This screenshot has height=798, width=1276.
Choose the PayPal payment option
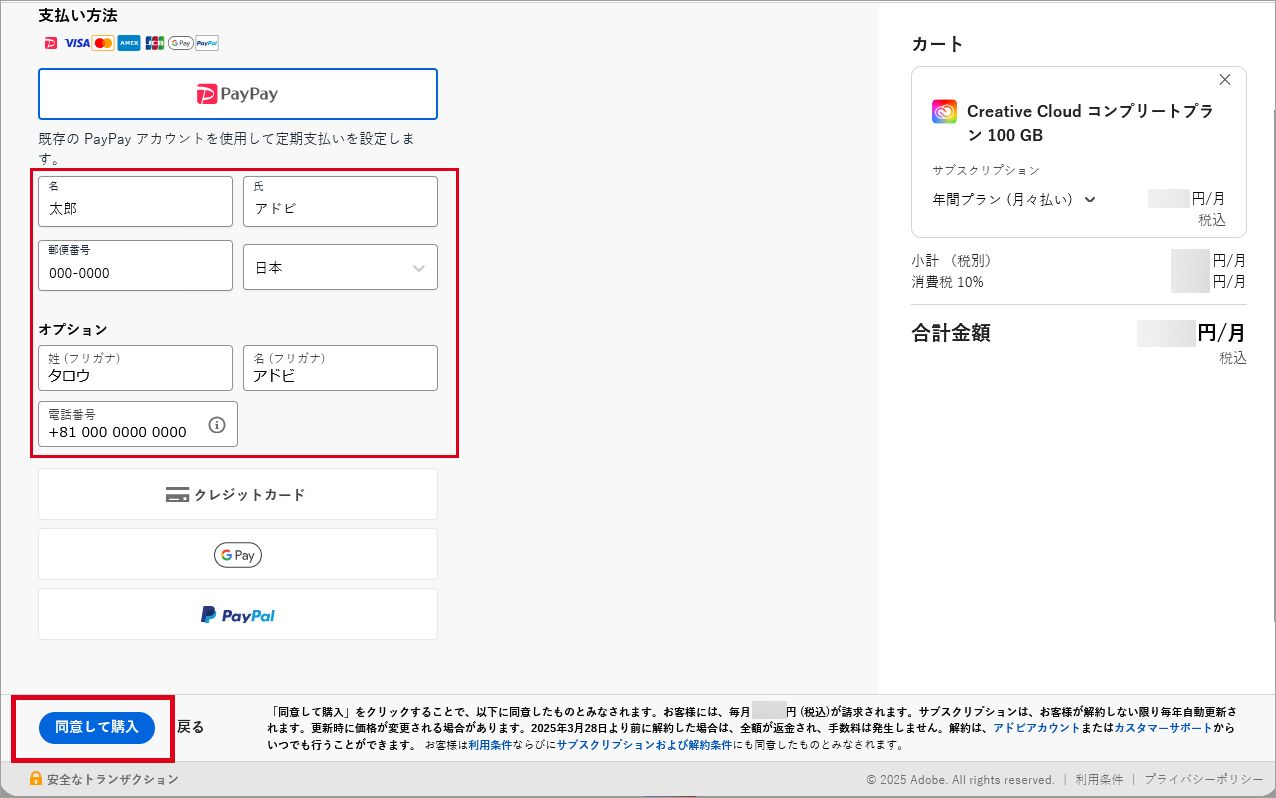[x=238, y=614]
